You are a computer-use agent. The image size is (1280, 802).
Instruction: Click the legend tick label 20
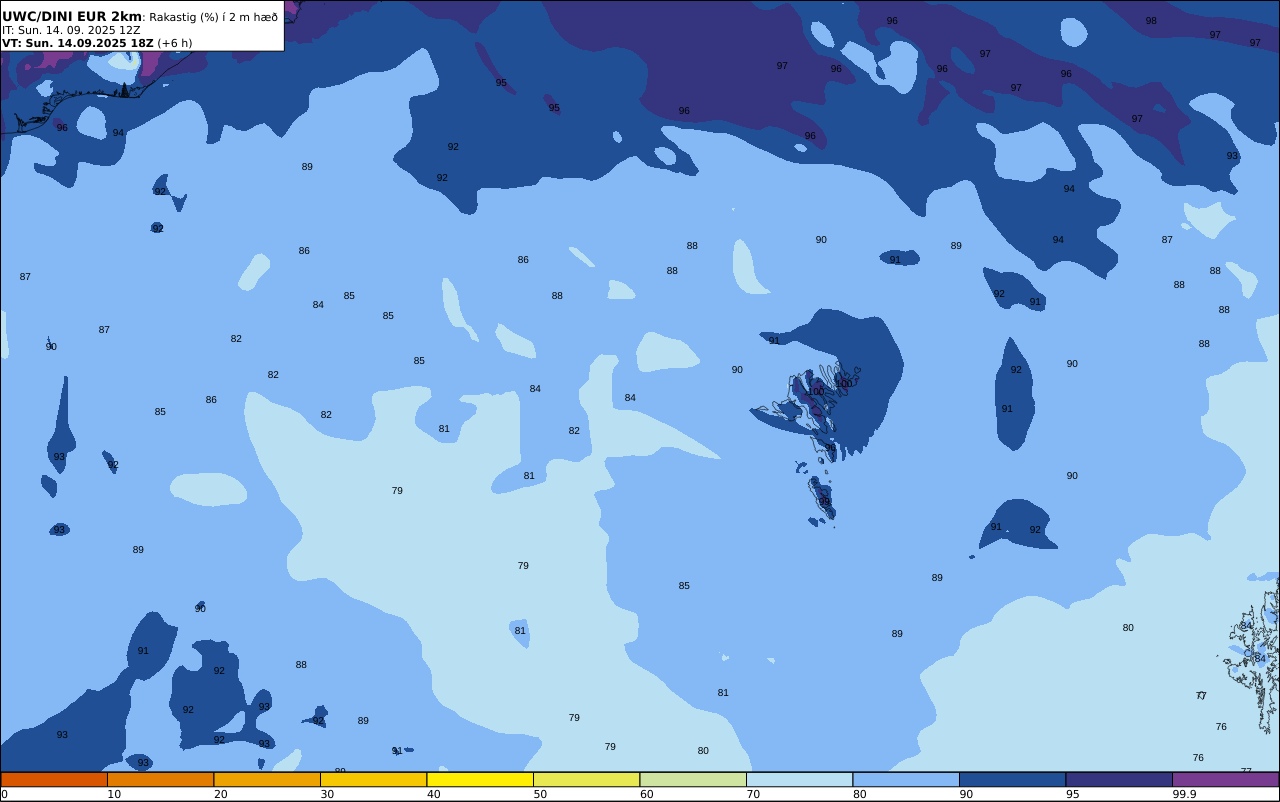(220, 794)
